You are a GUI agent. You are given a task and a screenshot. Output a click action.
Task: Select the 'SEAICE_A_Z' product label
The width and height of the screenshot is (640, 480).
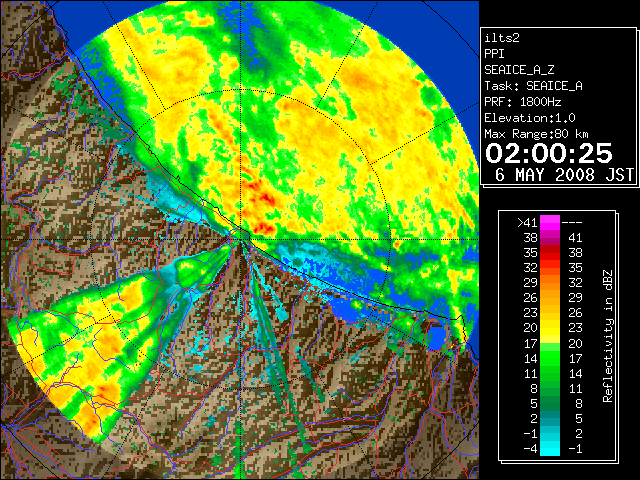519,70
